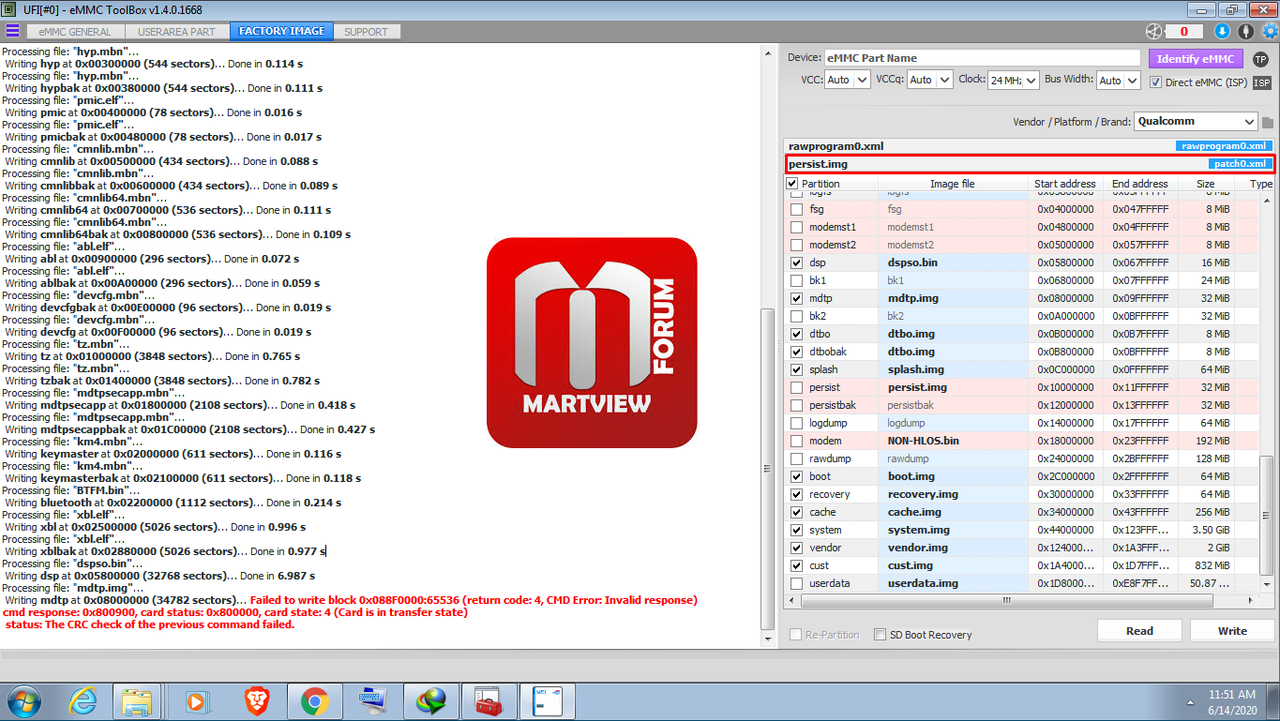The width and height of the screenshot is (1280, 721).
Task: Switch to the eMMC GENERAL tab
Action: [76, 32]
